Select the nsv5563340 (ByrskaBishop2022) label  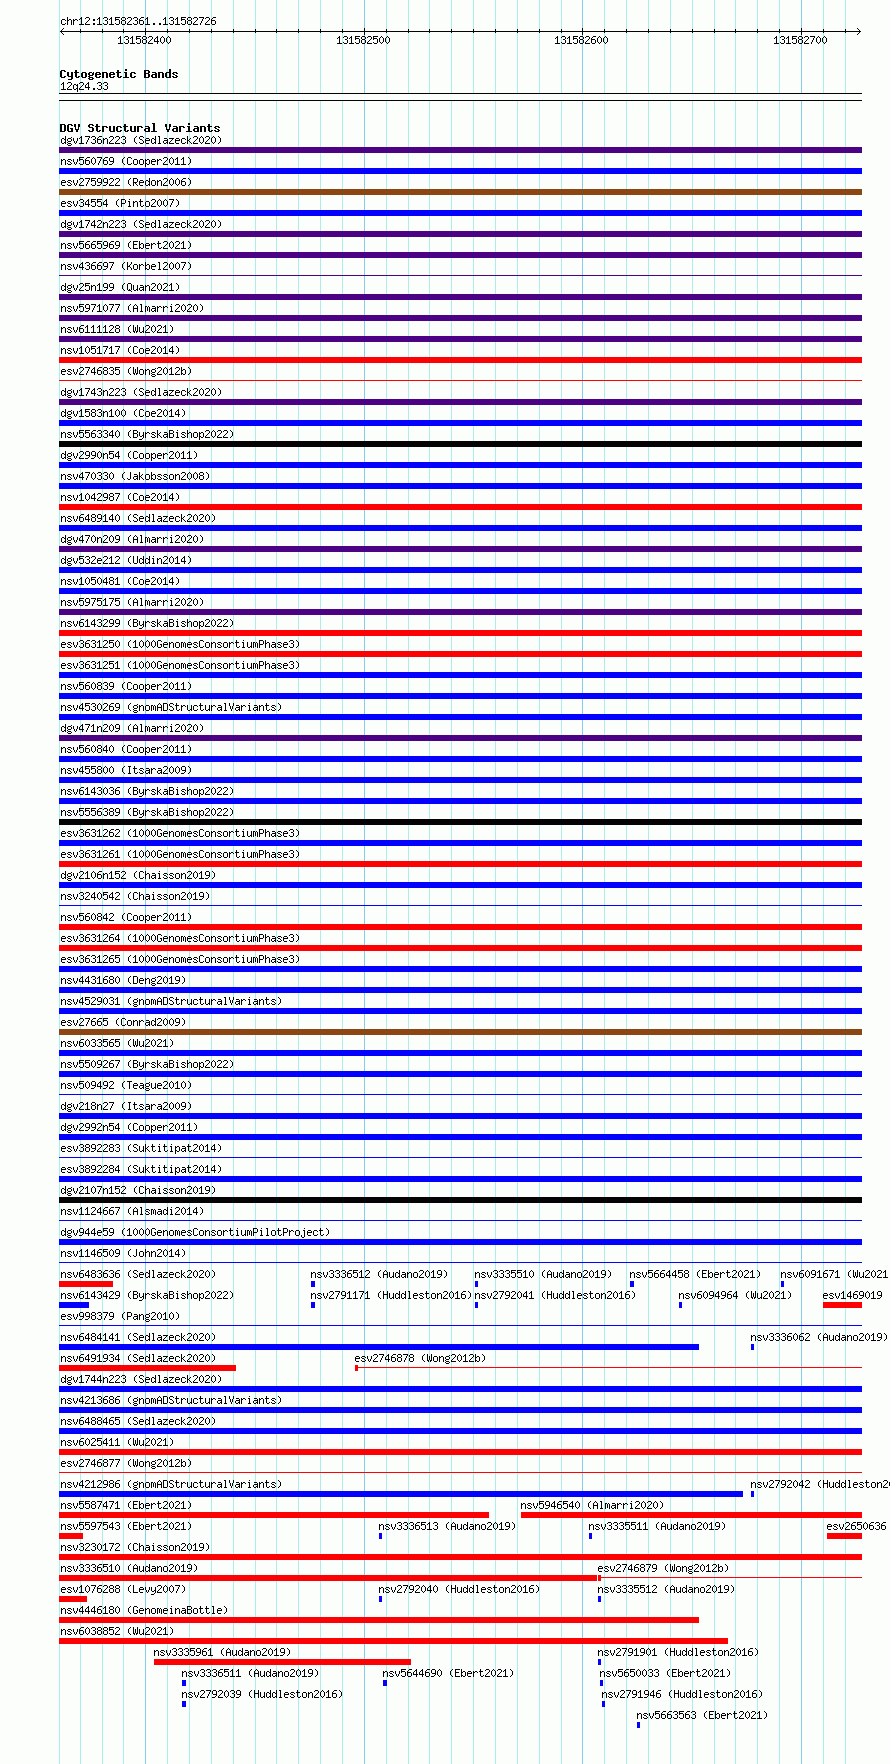coord(147,434)
